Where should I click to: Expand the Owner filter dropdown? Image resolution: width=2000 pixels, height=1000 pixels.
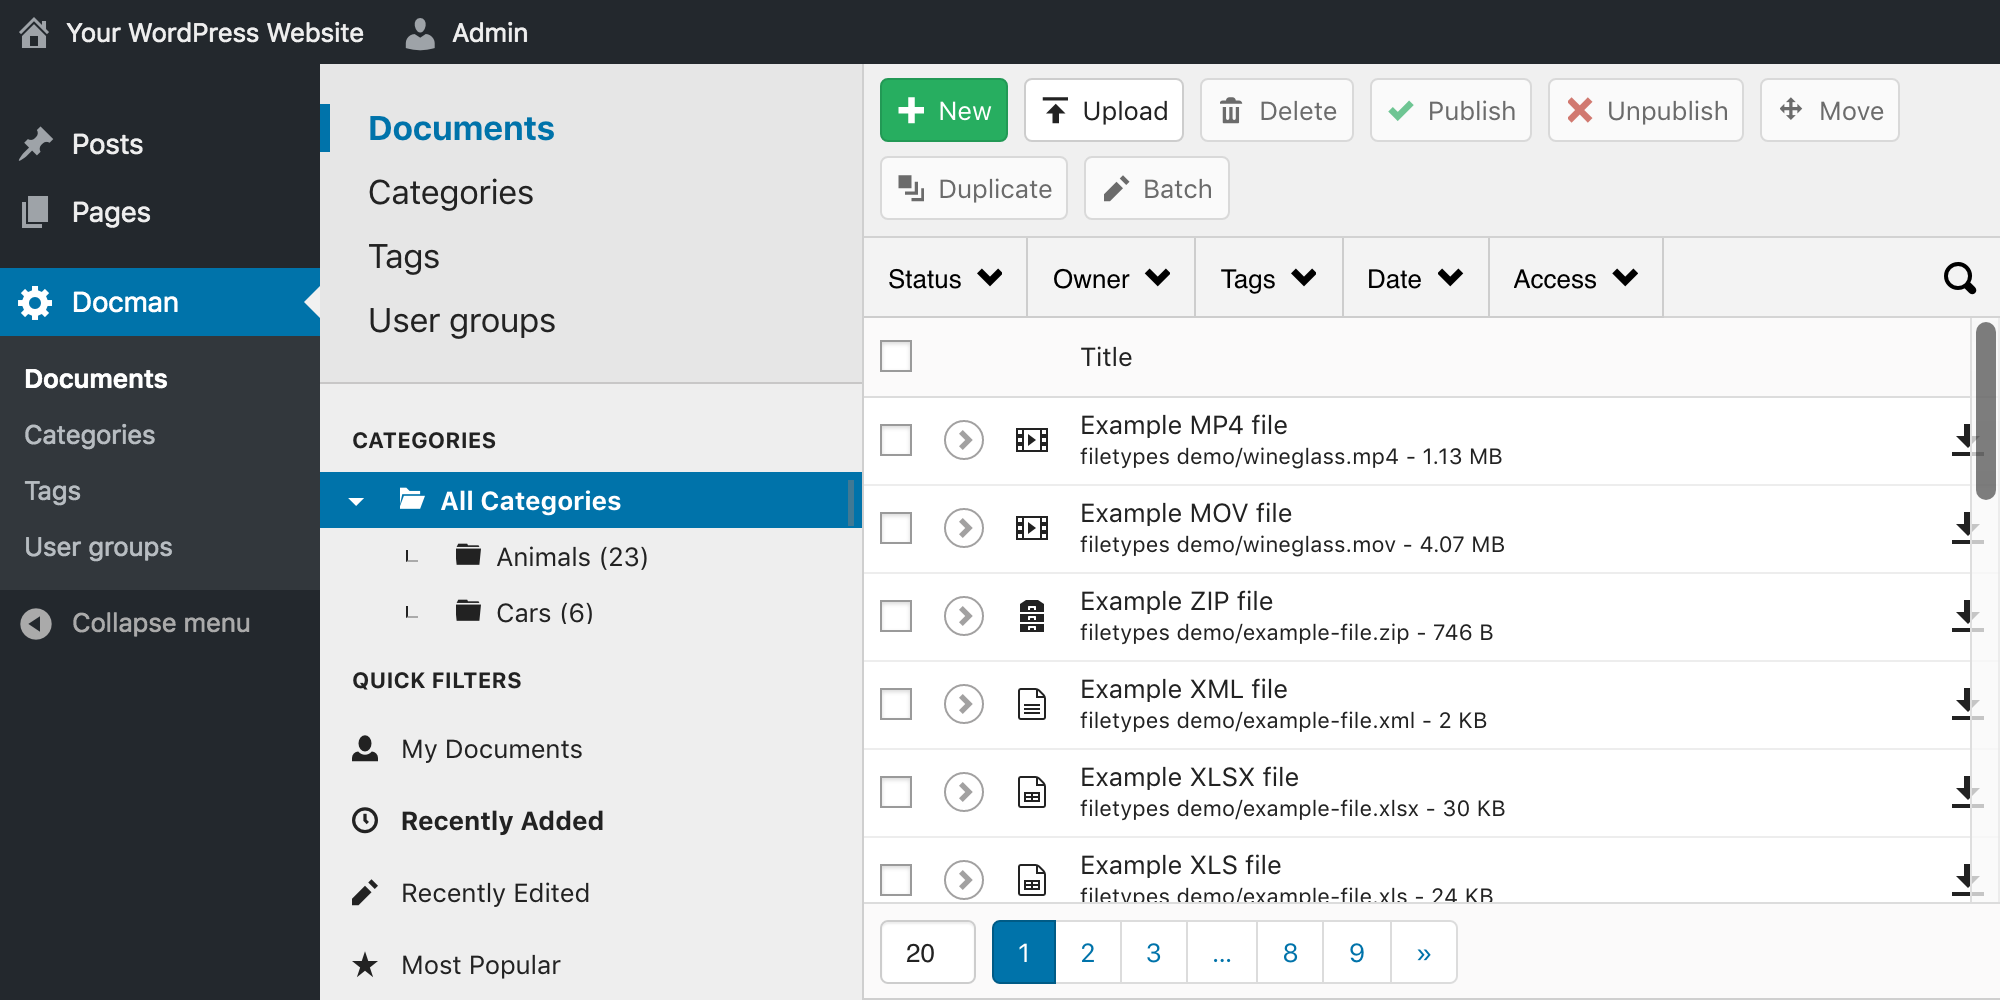[x=1110, y=279]
